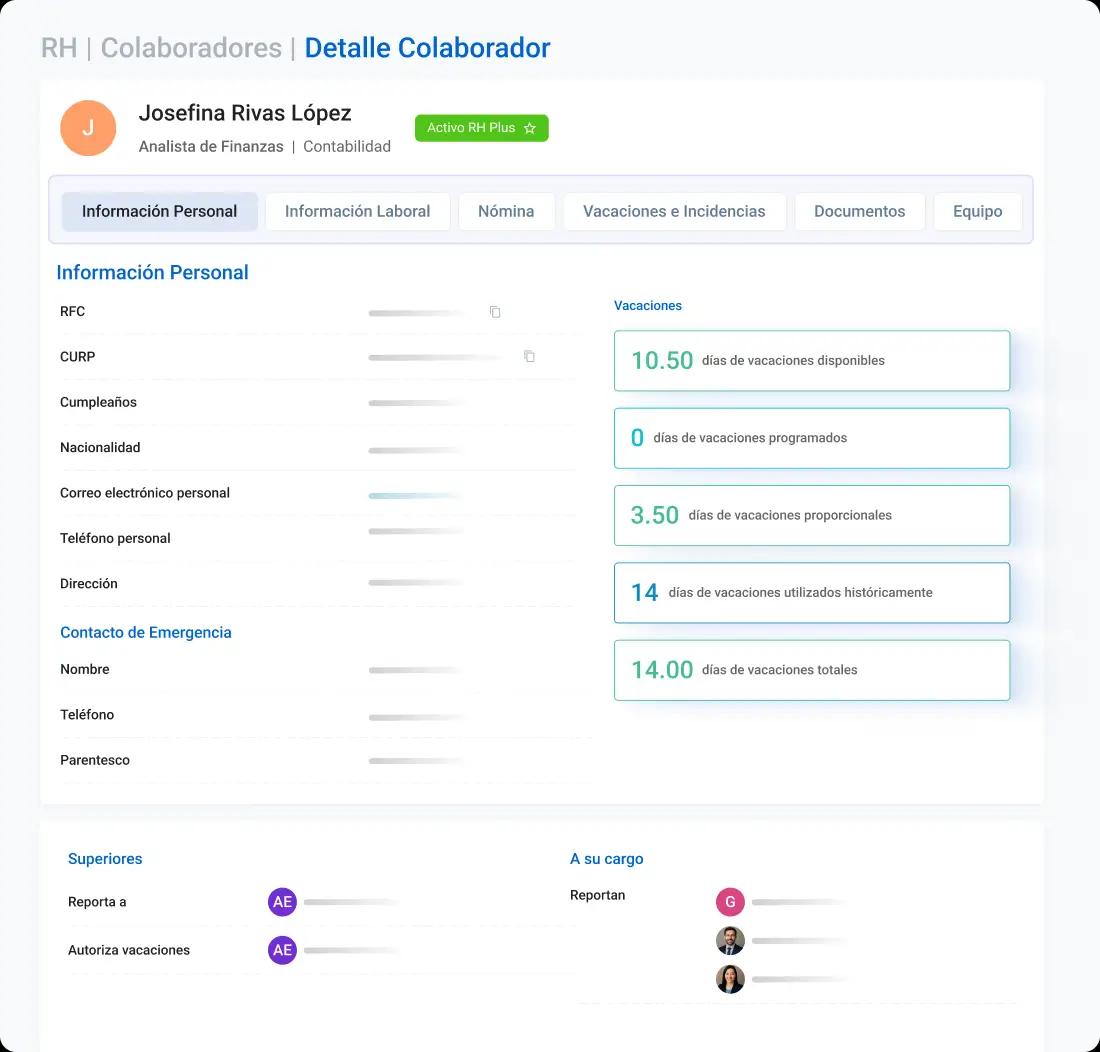Click the star icon in the Activo RH Plus badge
The image size is (1100, 1052).
coord(530,128)
